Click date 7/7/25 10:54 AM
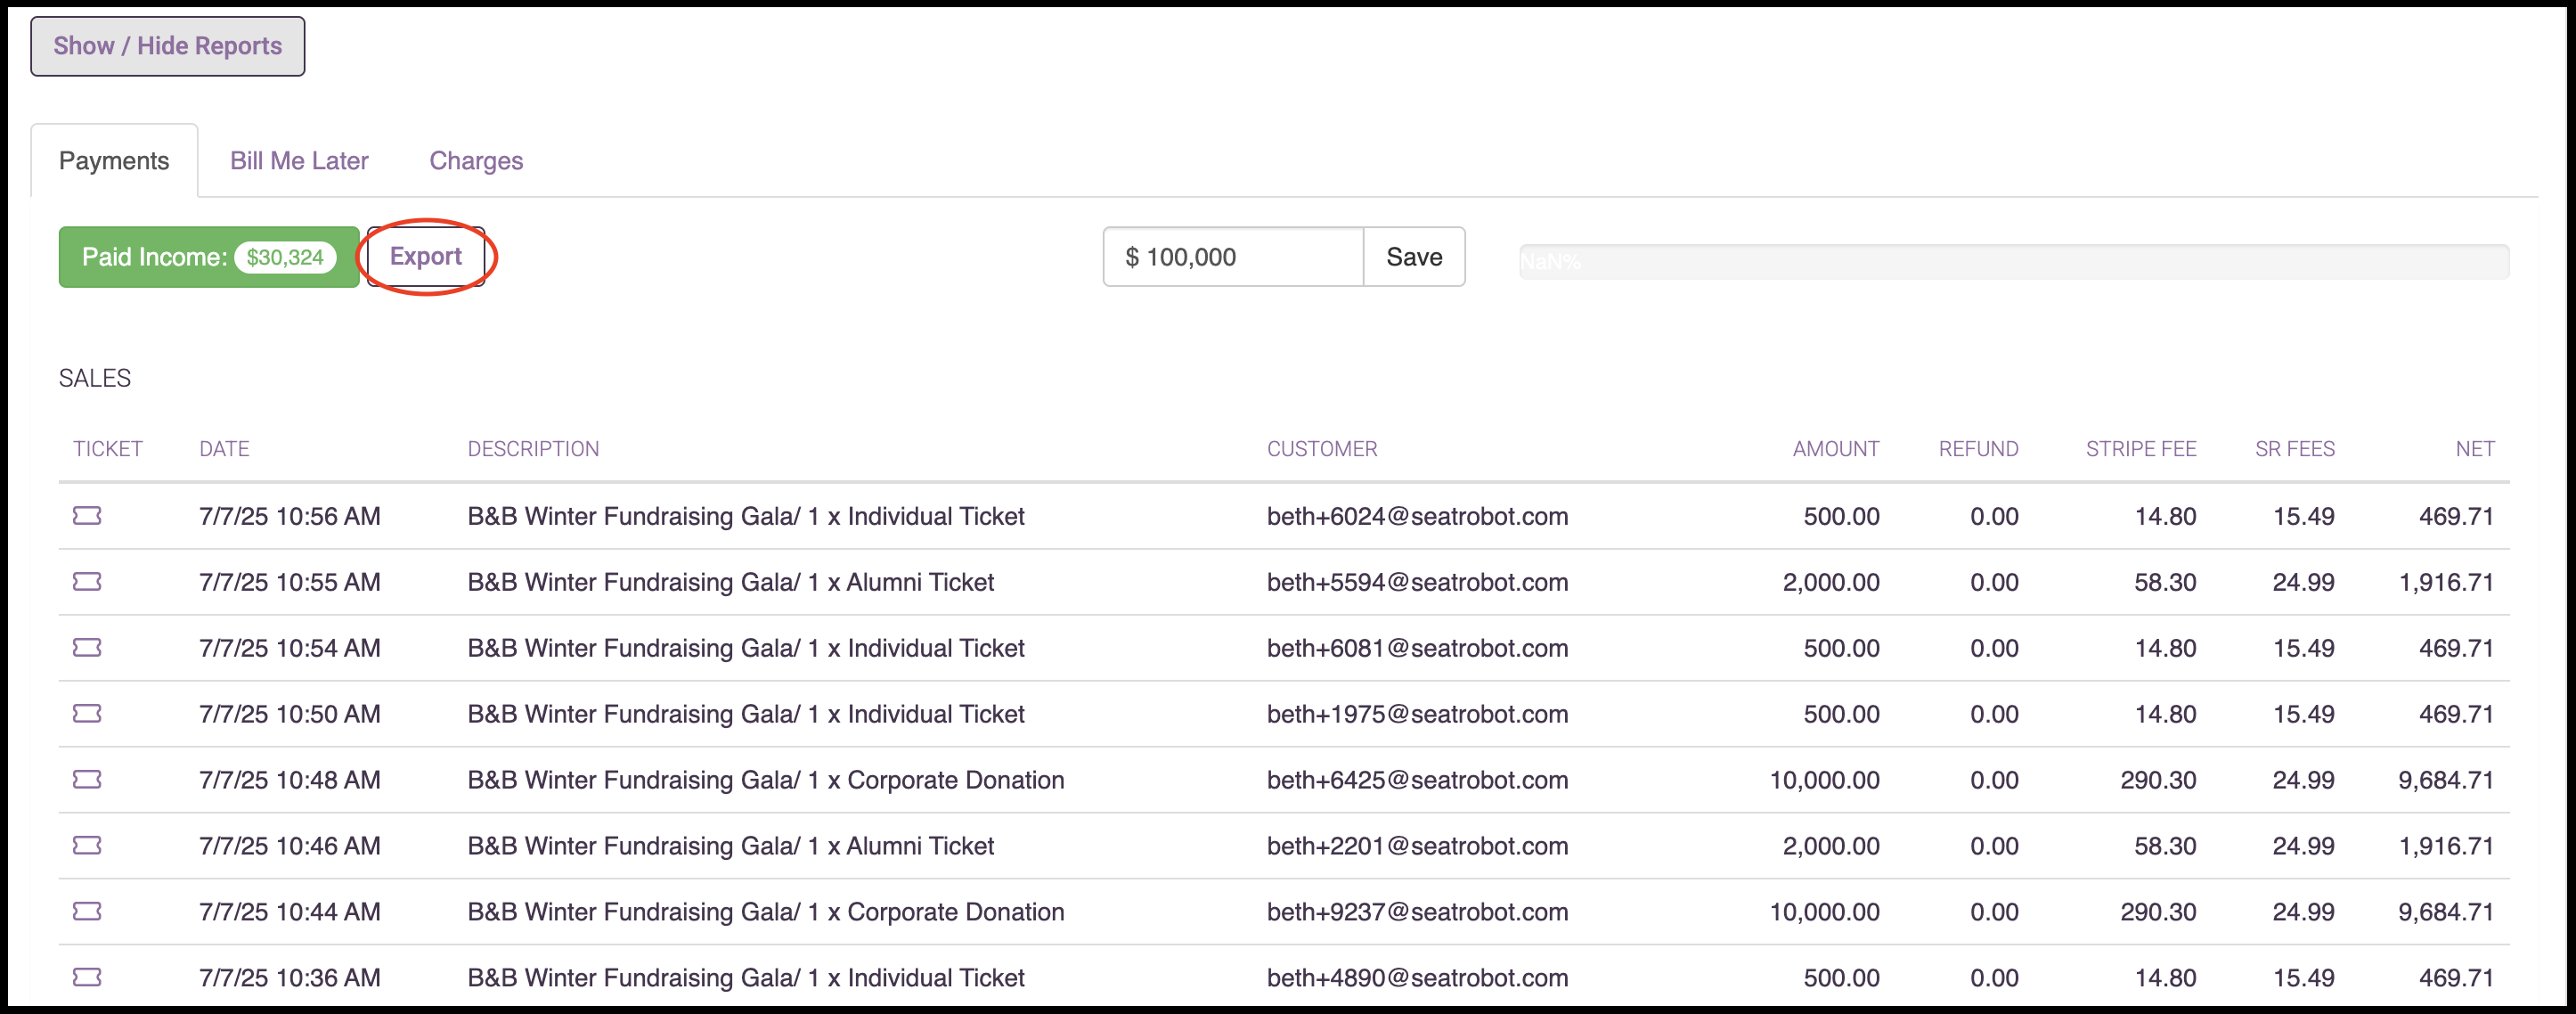Image resolution: width=2576 pixels, height=1014 pixels. [x=290, y=648]
